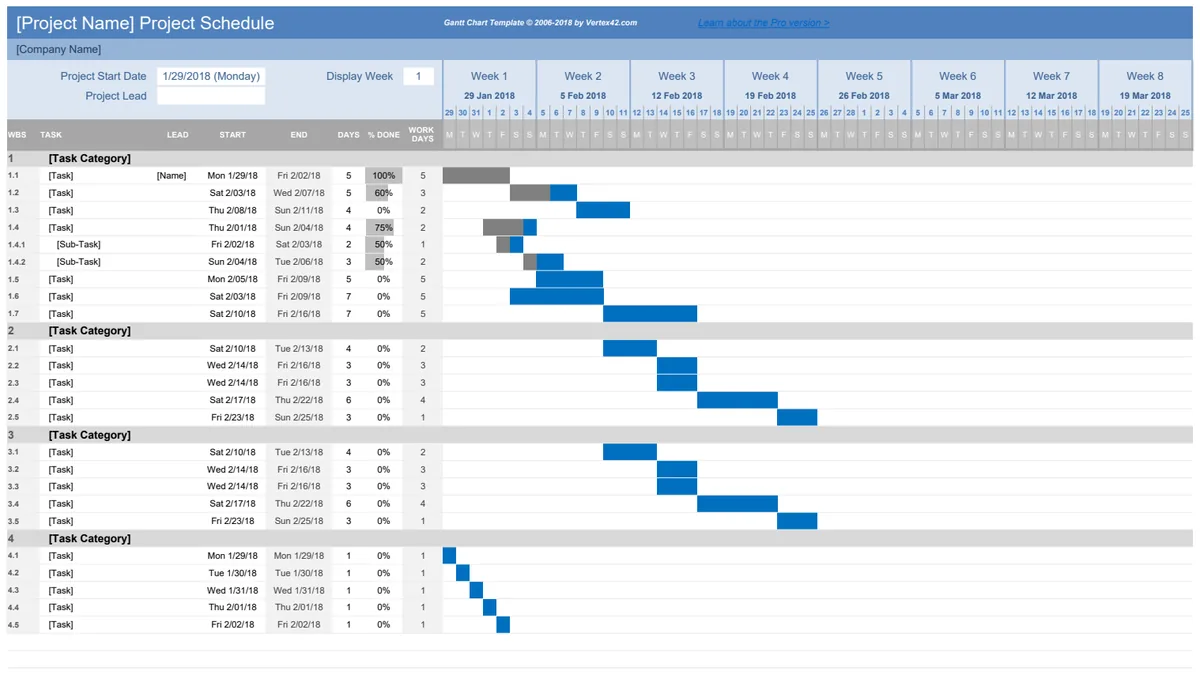Click the 'Week 1' timeline header
Viewport: 1200px width, 675px height.
489,76
